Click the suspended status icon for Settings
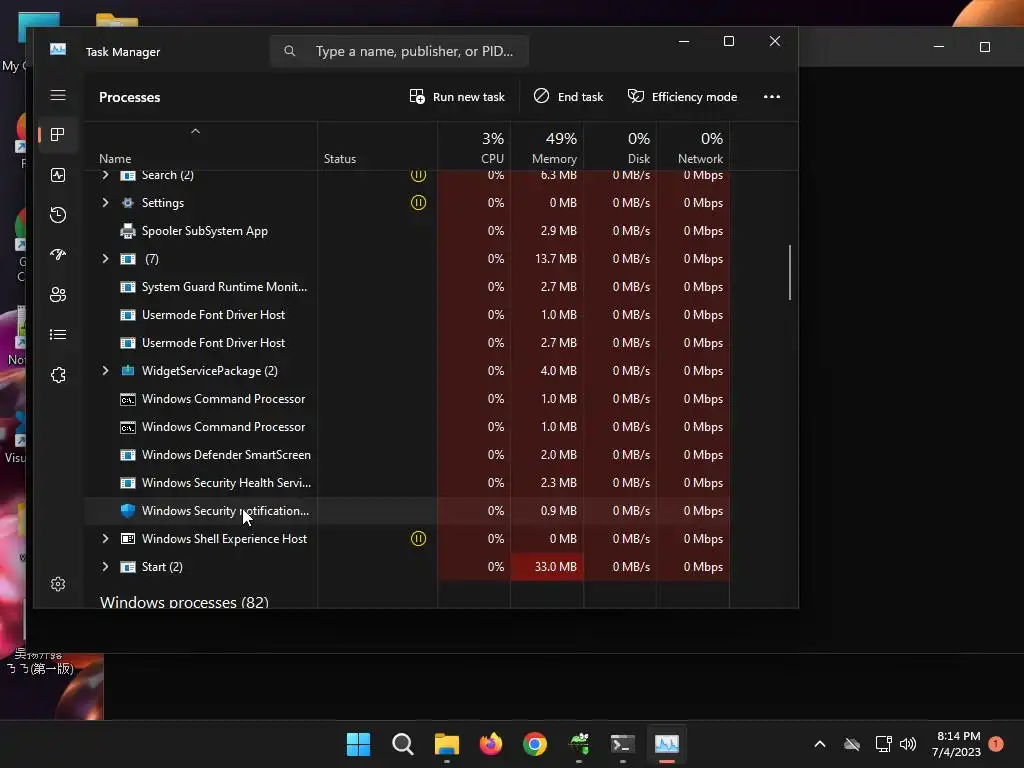1024x768 pixels. pyautogui.click(x=418, y=202)
